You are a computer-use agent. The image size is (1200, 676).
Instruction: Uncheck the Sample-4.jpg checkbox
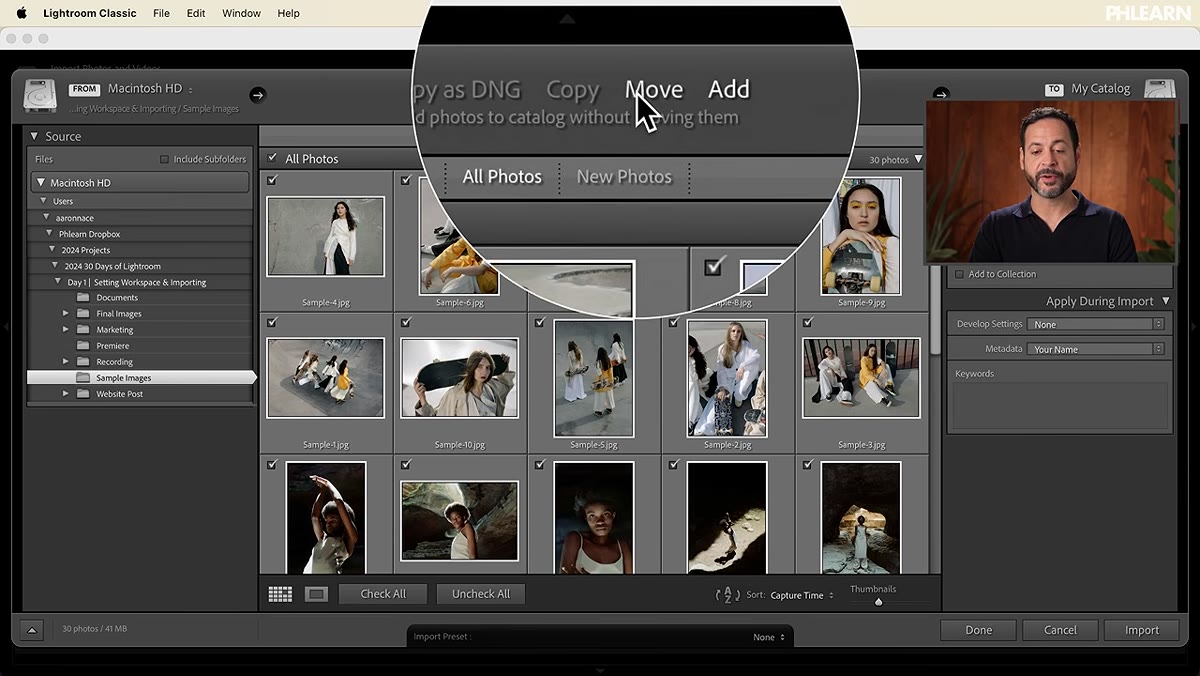273,181
